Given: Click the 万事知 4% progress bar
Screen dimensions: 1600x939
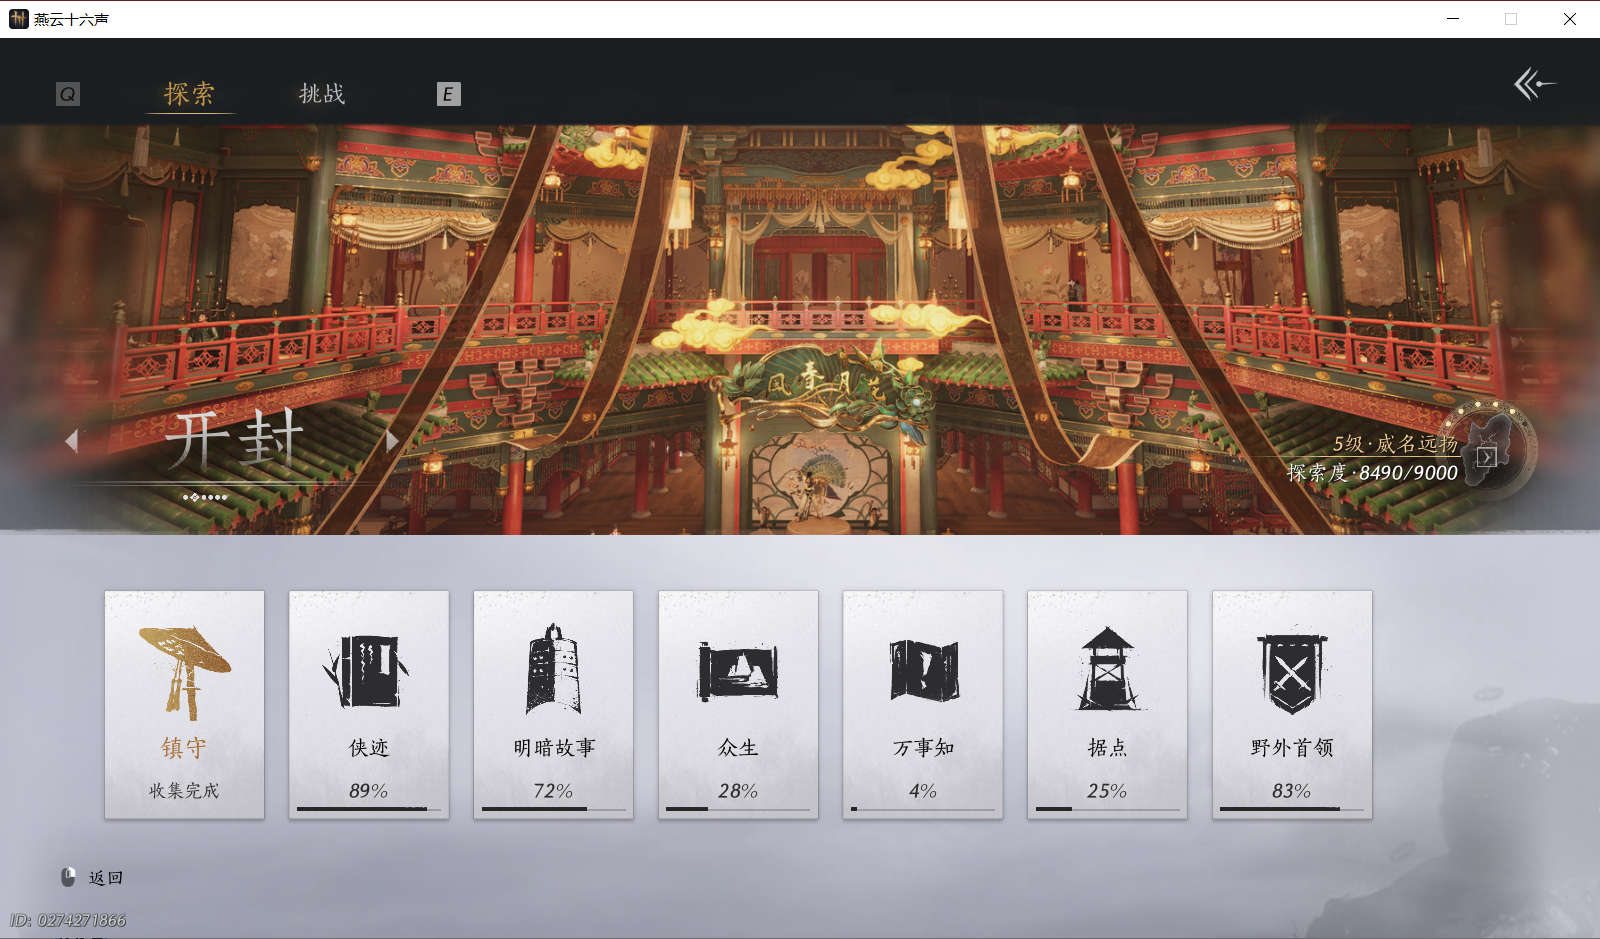Looking at the screenshot, I should [x=923, y=809].
